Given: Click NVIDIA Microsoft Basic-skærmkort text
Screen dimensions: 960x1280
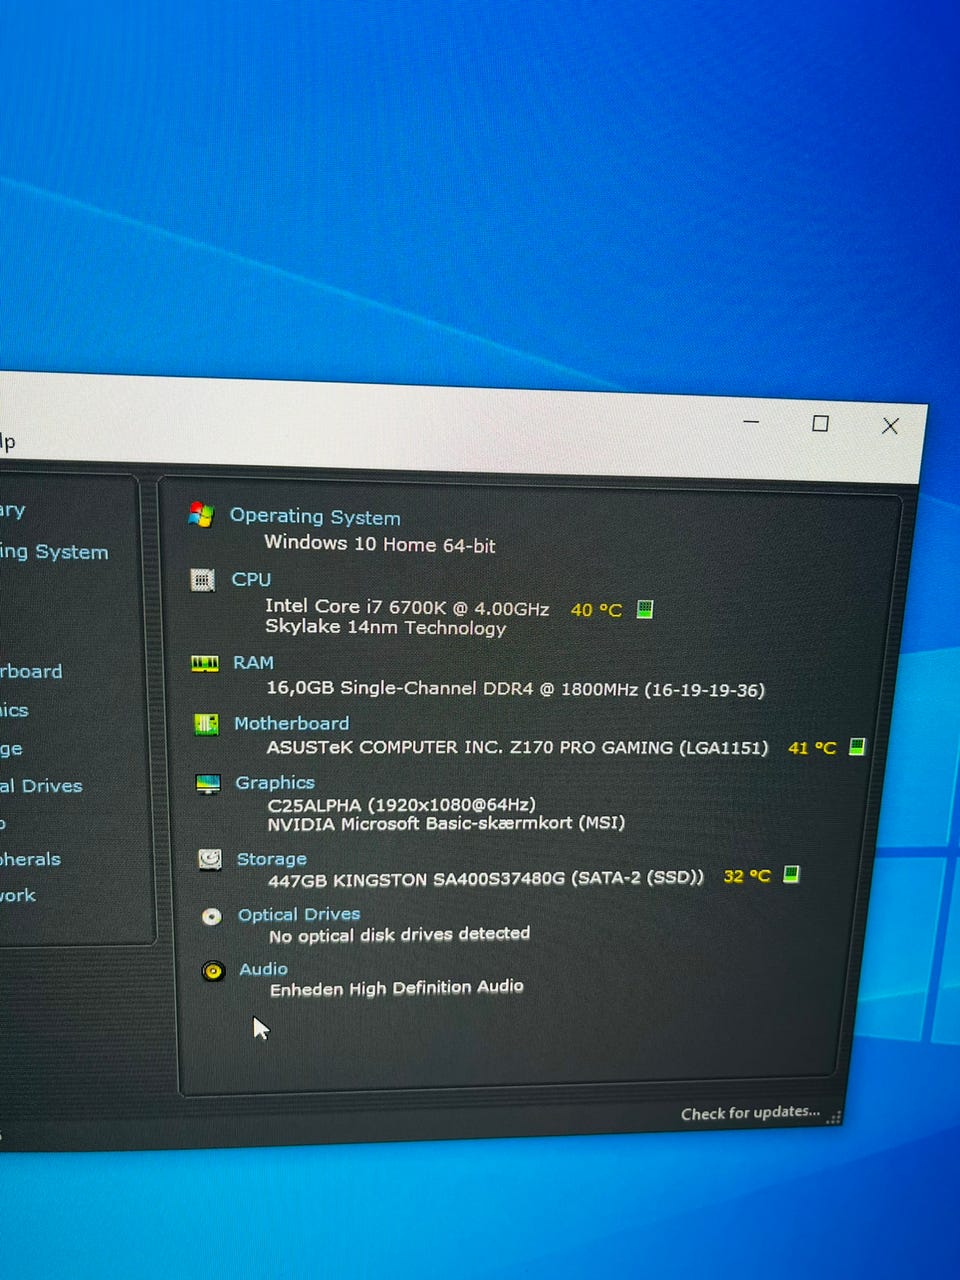Looking at the screenshot, I should coord(446,823).
